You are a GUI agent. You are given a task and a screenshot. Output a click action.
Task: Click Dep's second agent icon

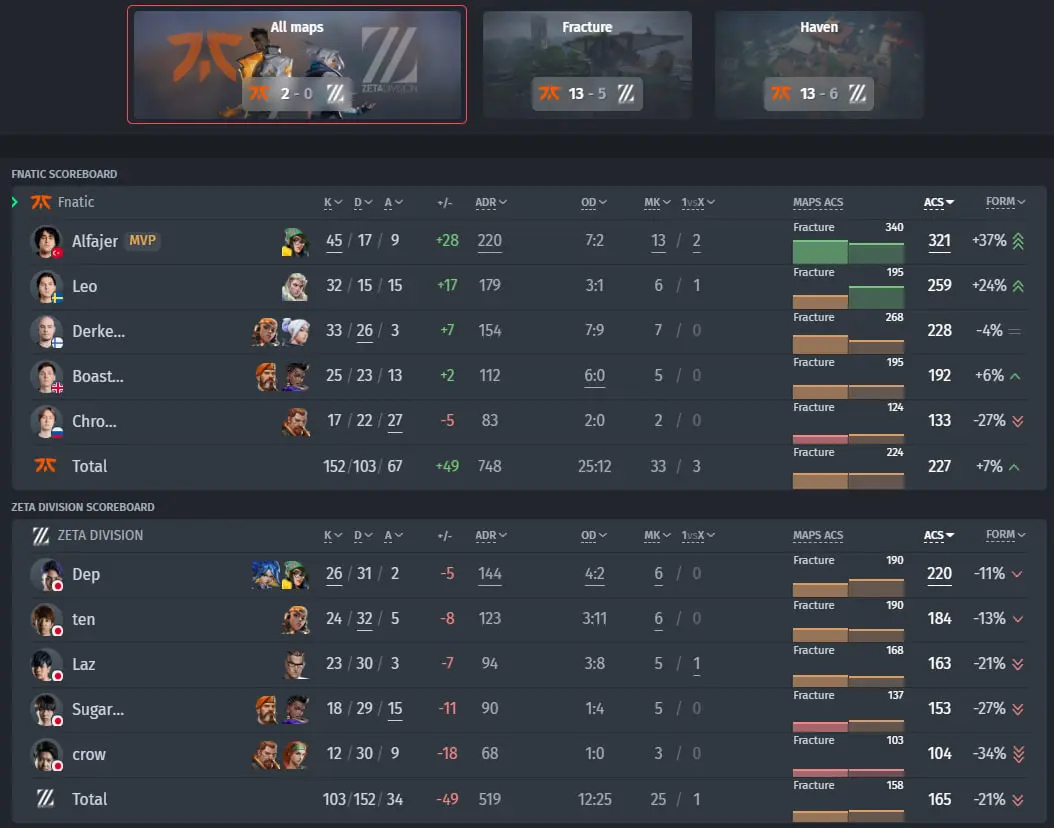(x=295, y=575)
